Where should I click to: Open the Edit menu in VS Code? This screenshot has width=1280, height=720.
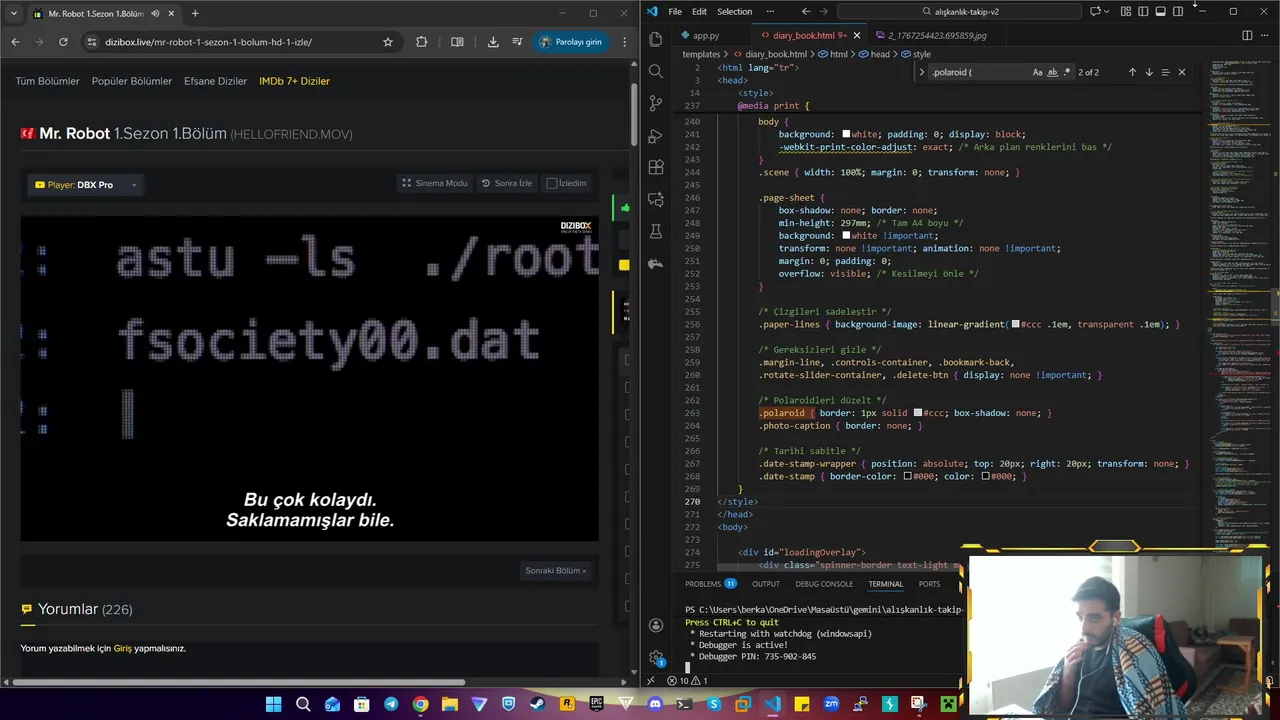pos(699,12)
